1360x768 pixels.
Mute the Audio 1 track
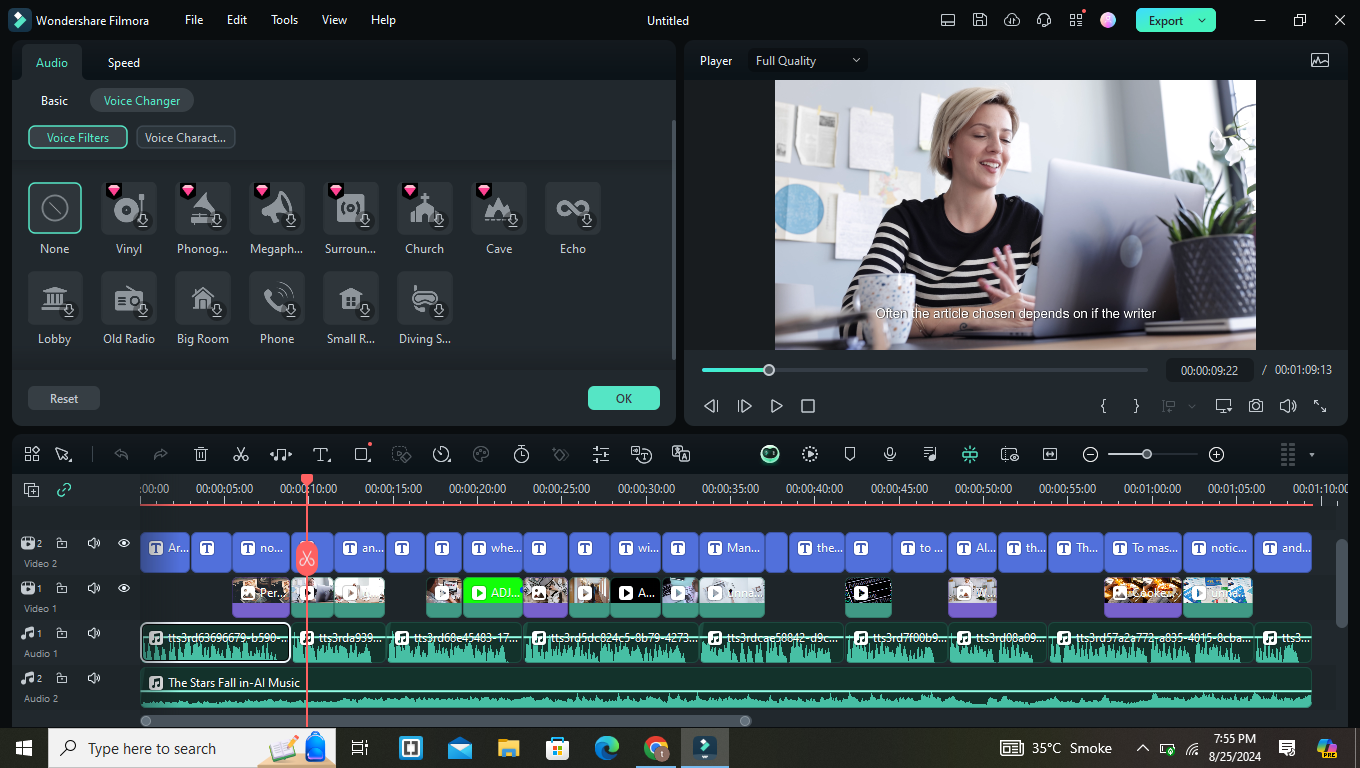click(x=94, y=633)
